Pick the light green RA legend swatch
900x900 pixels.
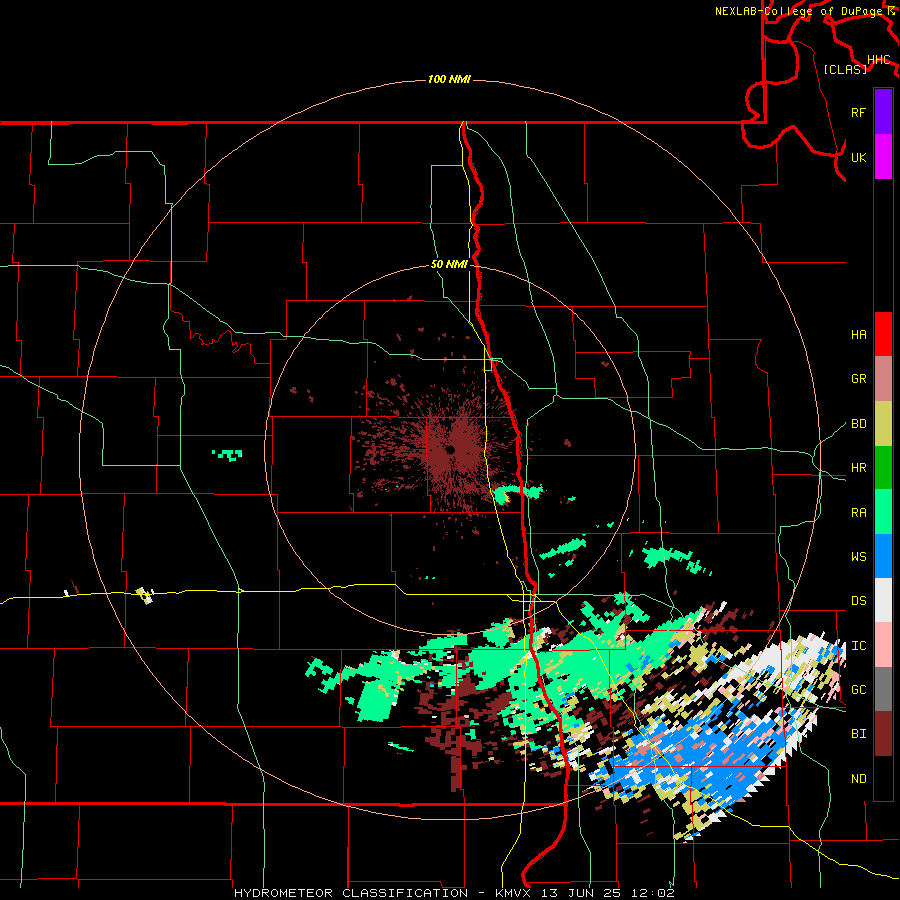pyautogui.click(x=883, y=512)
